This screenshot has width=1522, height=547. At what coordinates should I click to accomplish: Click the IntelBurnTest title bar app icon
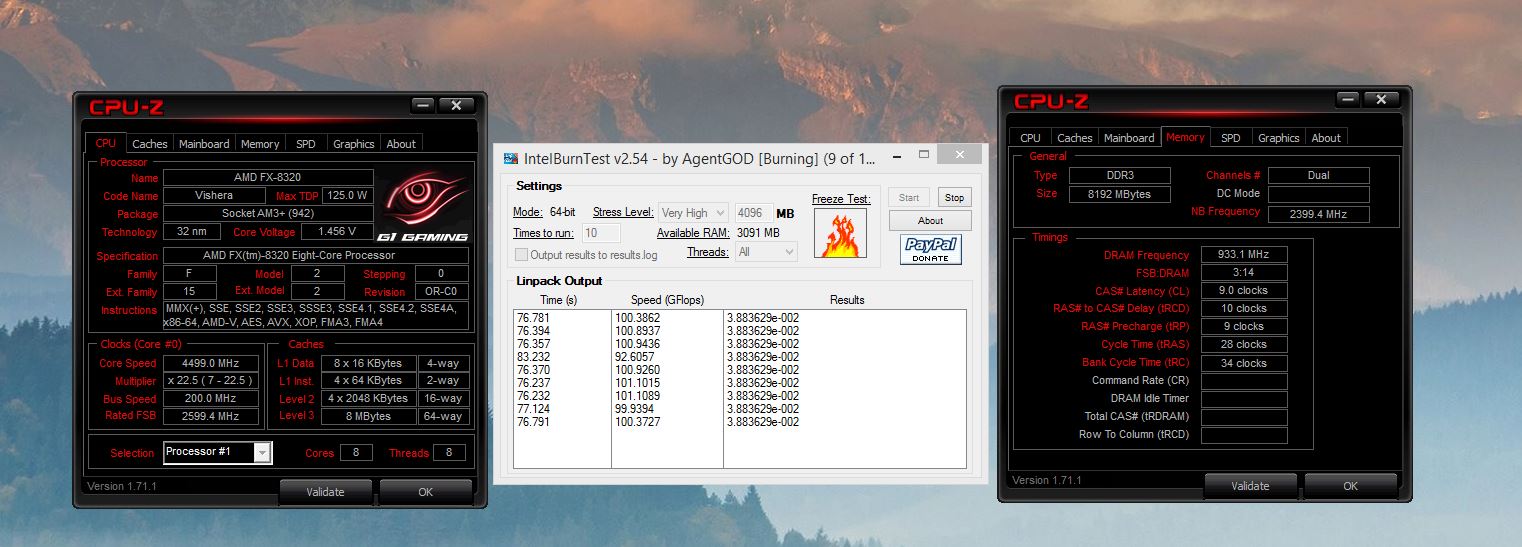pos(511,158)
